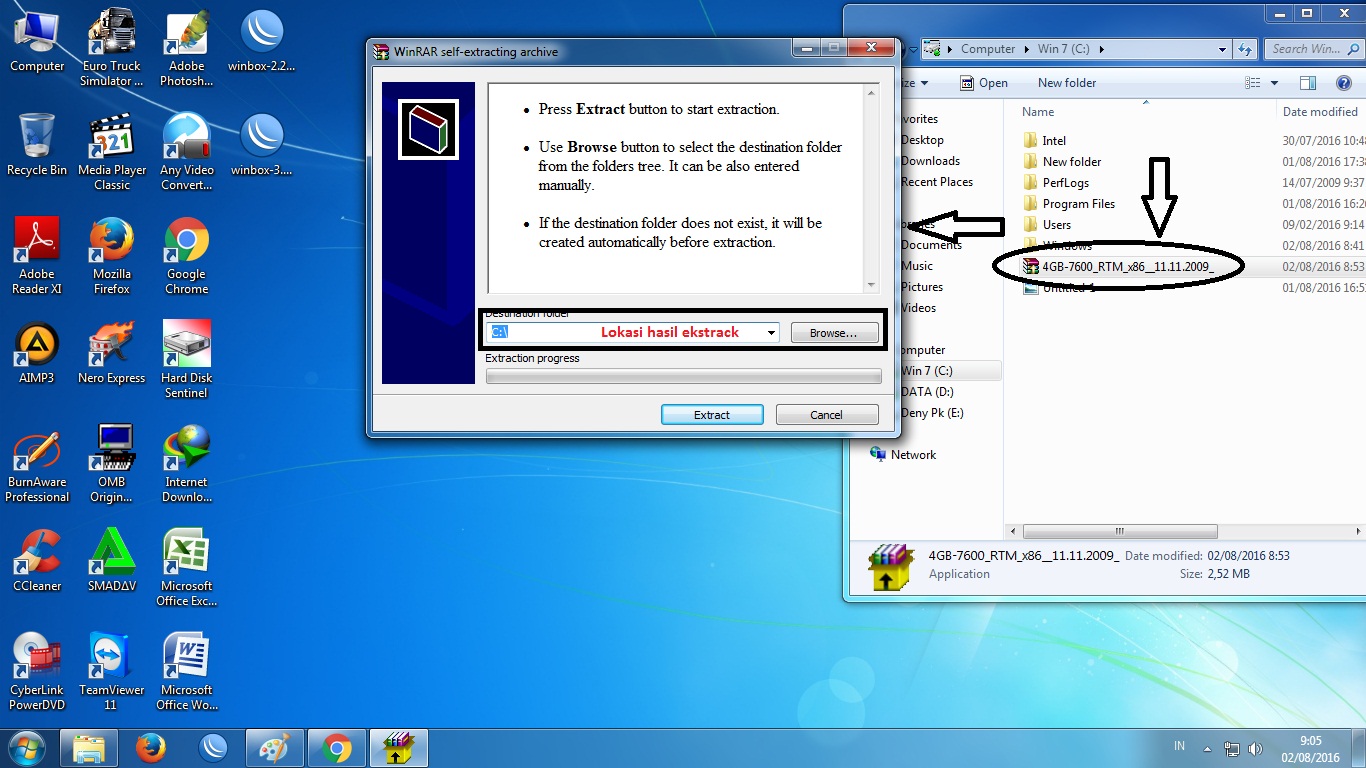Select the Program Files folder
This screenshot has width=1366, height=768.
1078,204
